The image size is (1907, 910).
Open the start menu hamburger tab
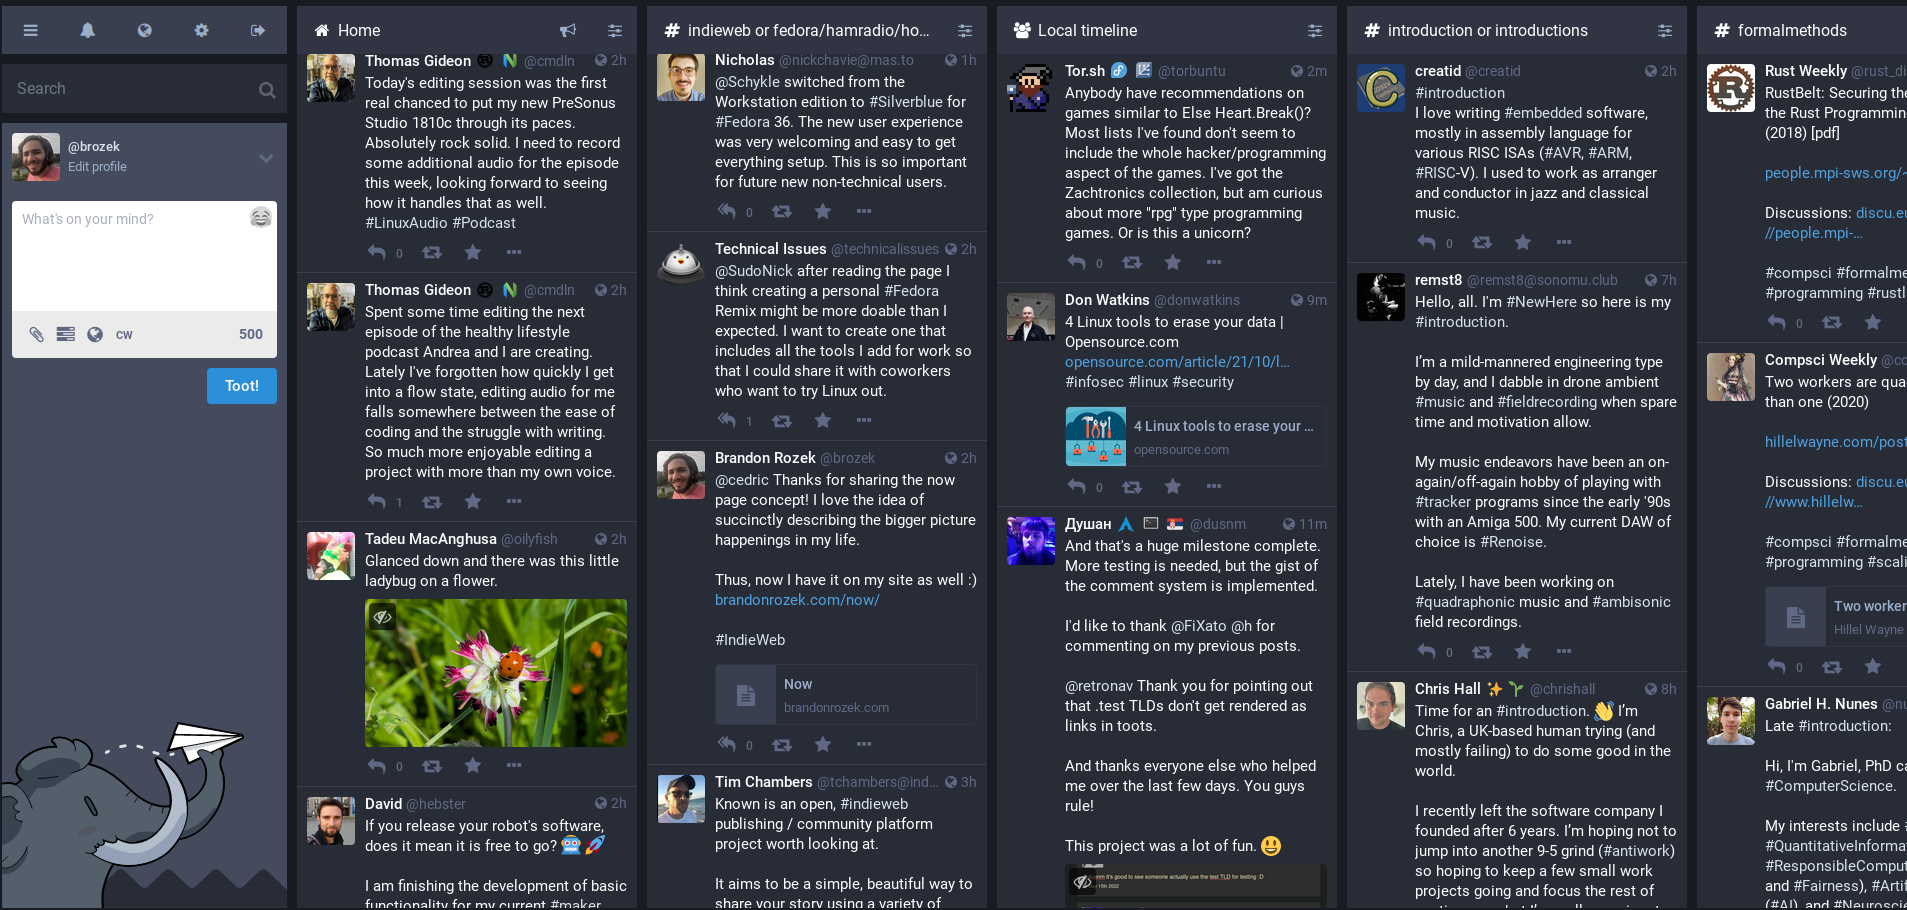tap(31, 30)
